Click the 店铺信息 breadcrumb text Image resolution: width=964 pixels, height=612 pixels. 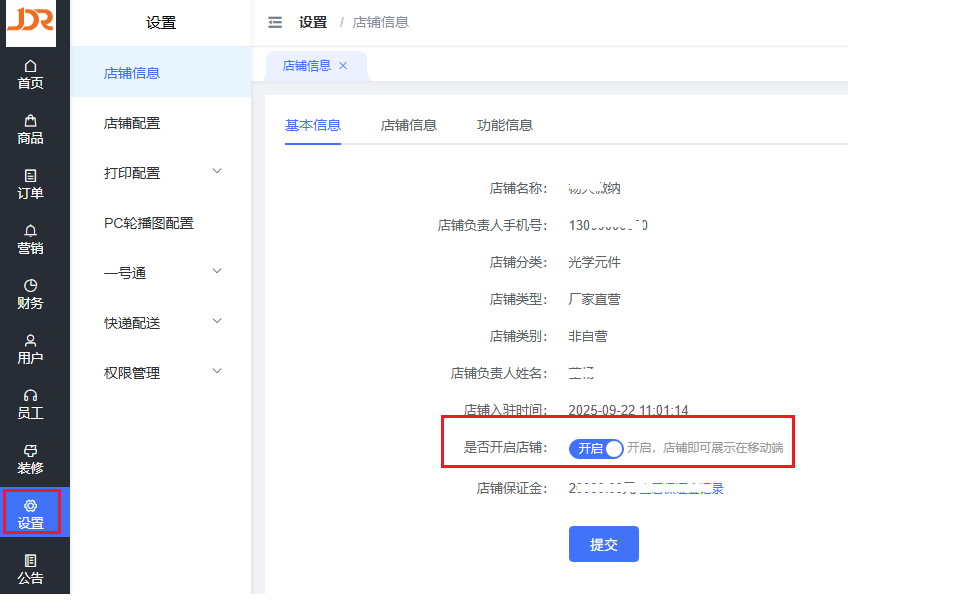[381, 23]
